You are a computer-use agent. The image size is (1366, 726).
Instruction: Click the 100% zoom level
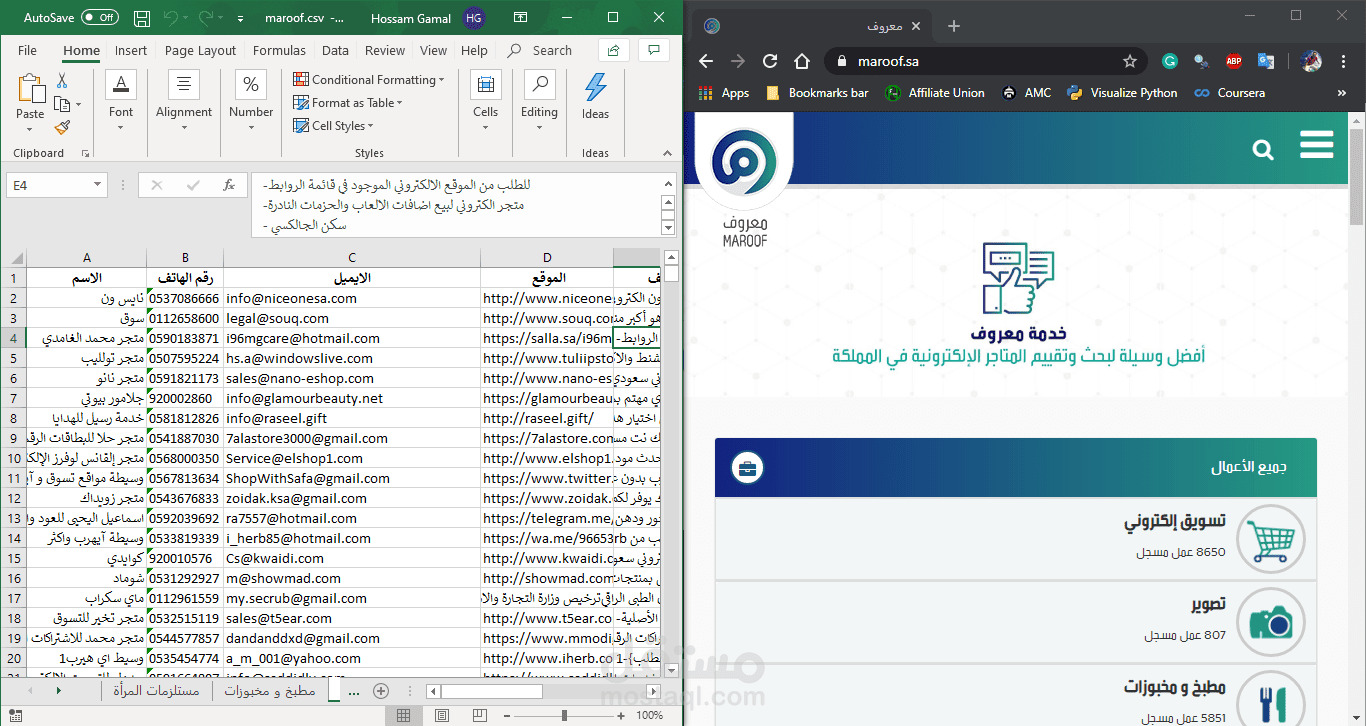click(x=650, y=716)
